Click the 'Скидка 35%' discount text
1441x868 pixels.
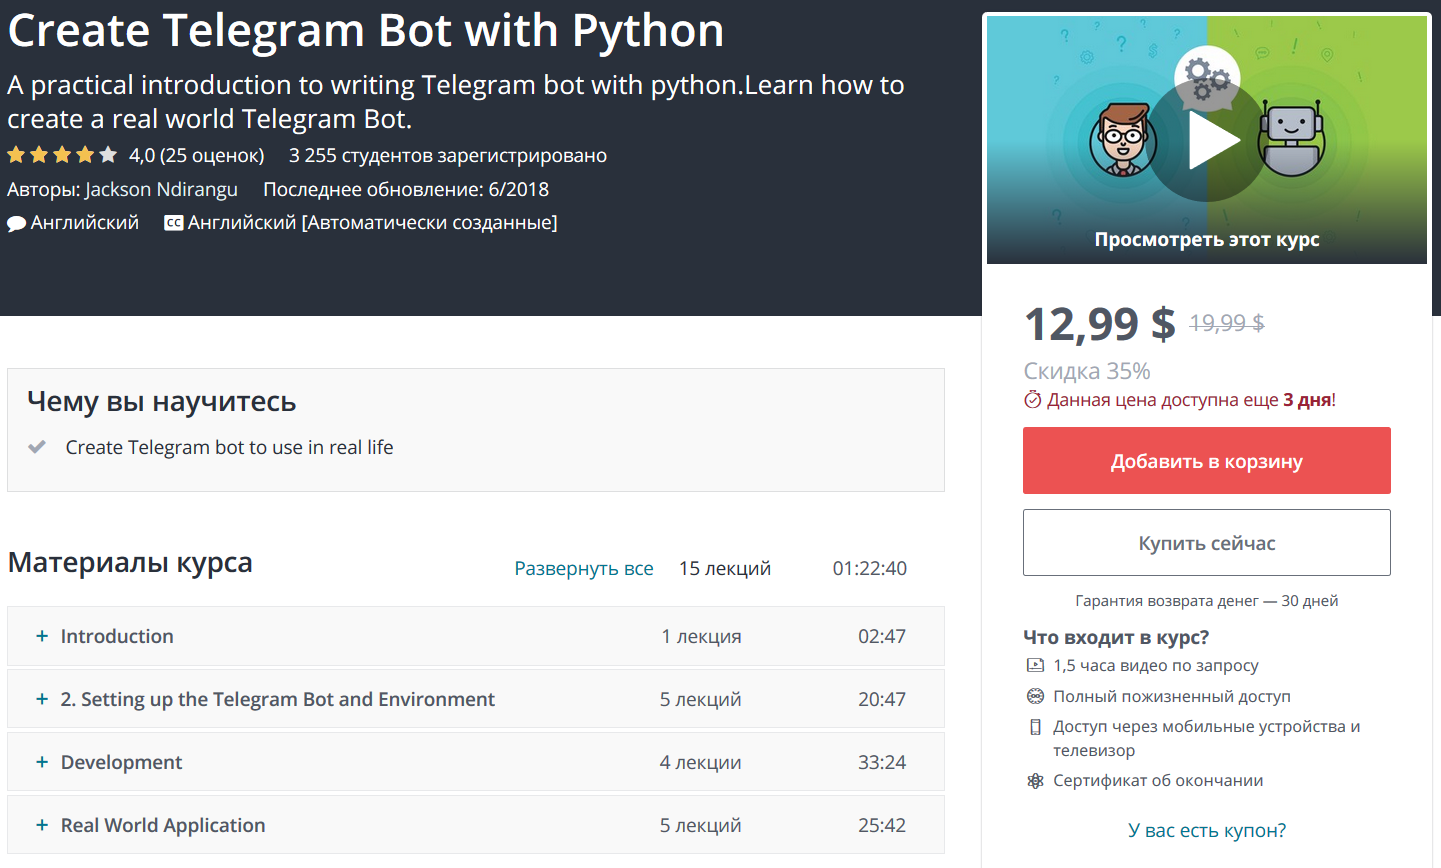[1087, 371]
